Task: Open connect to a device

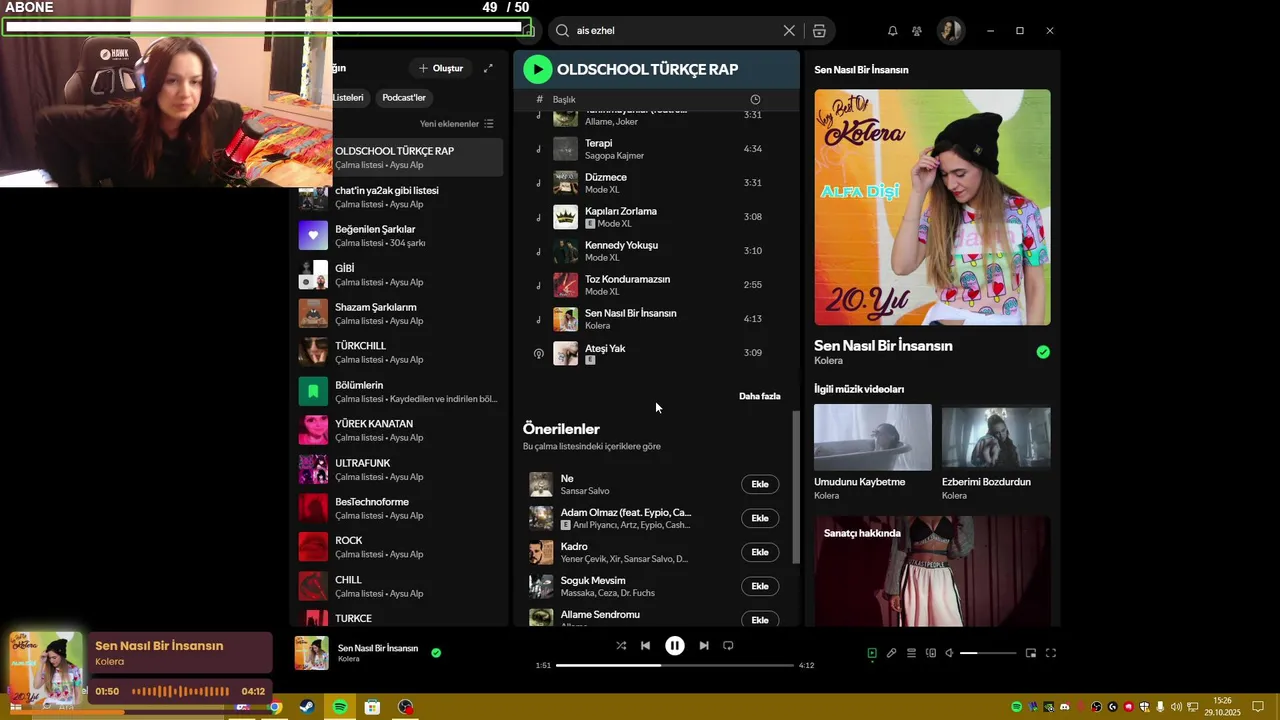Action: click(x=931, y=653)
